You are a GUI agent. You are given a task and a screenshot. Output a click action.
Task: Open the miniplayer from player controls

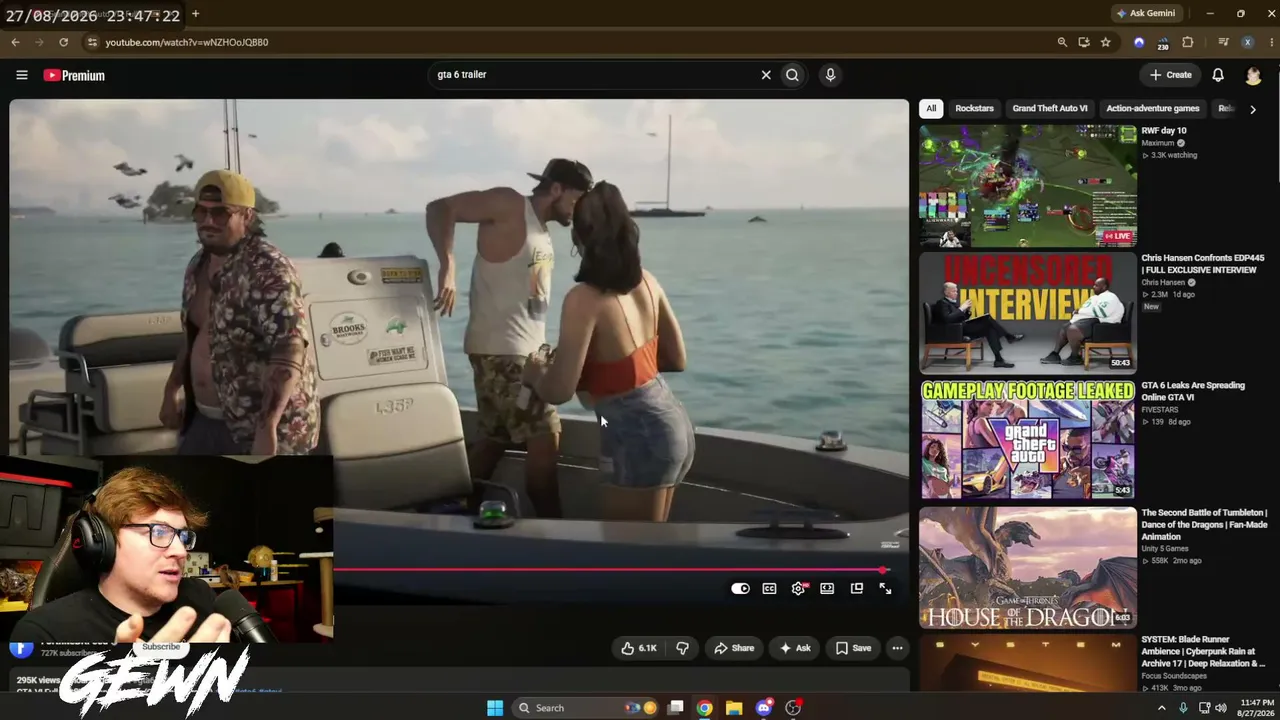(x=857, y=589)
